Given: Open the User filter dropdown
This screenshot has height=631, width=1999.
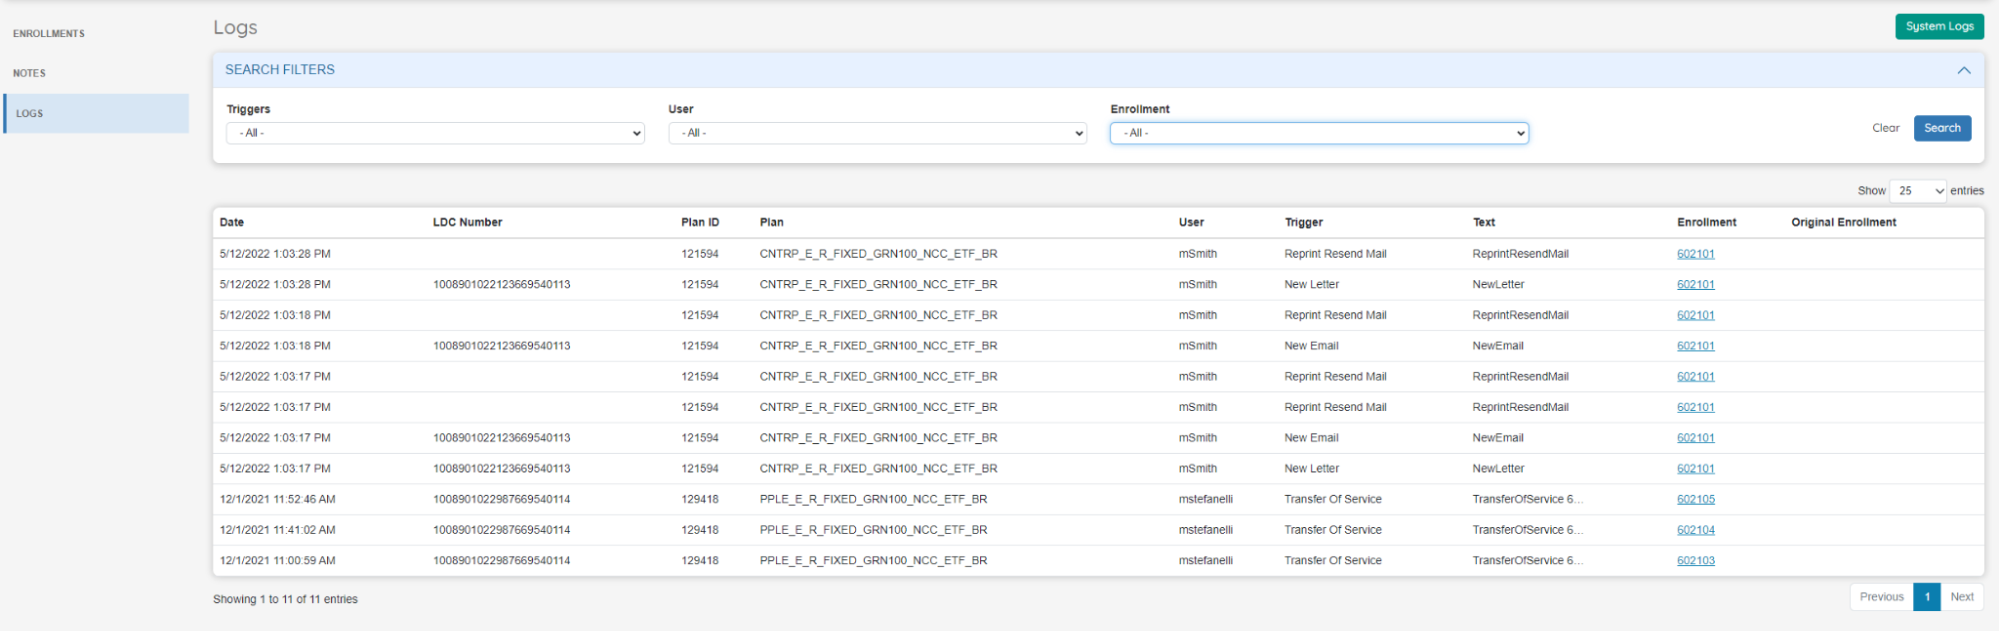Looking at the screenshot, I should click(877, 133).
